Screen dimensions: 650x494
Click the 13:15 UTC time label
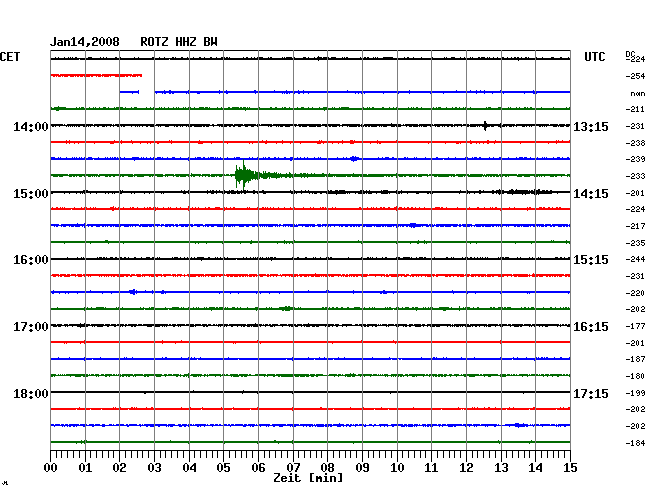tap(591, 127)
